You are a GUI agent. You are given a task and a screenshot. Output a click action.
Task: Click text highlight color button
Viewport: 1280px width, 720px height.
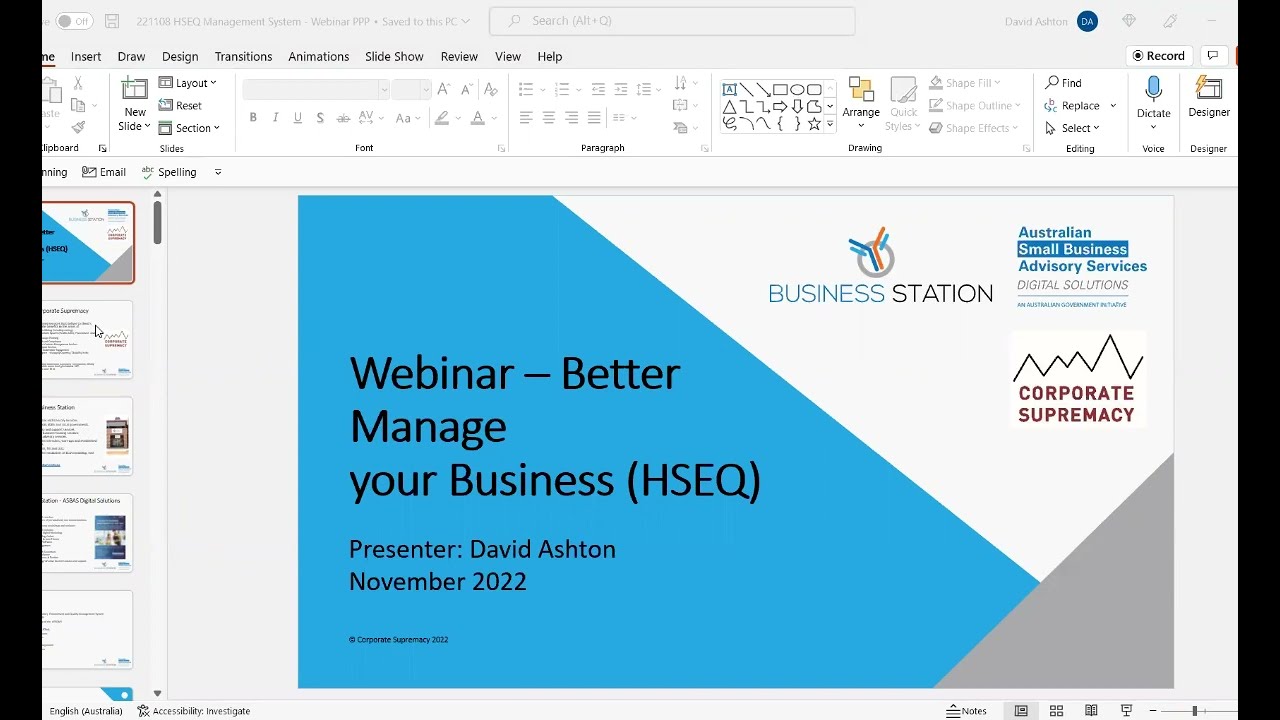coord(441,118)
